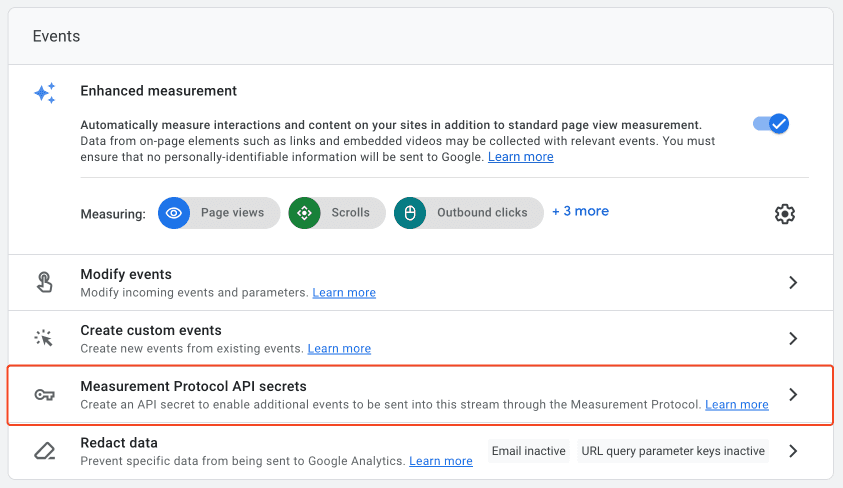The image size is (843, 488).
Task: Open Measurement Protocol API secrets chevron
Action: click(793, 394)
